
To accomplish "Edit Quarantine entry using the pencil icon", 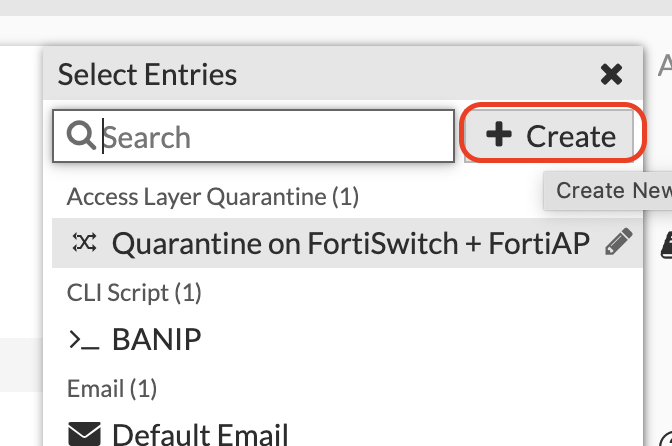I will [x=618, y=242].
